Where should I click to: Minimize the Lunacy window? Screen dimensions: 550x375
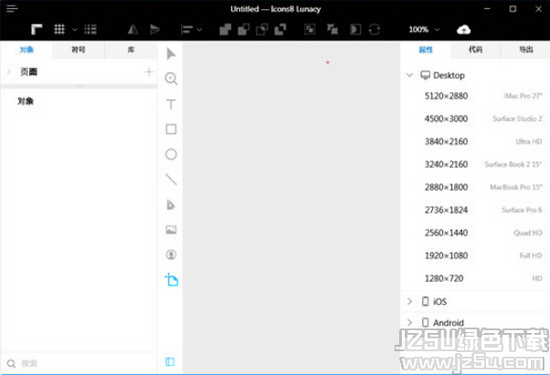(487, 9)
